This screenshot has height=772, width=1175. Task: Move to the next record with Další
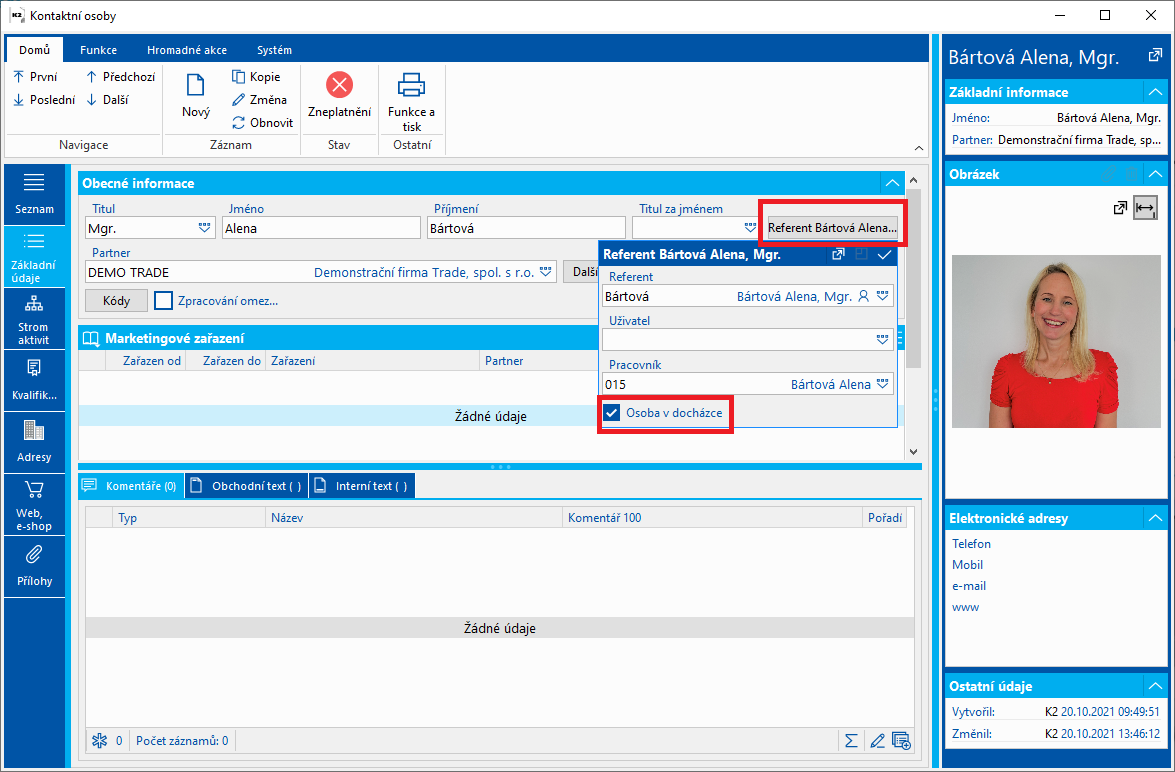point(107,100)
